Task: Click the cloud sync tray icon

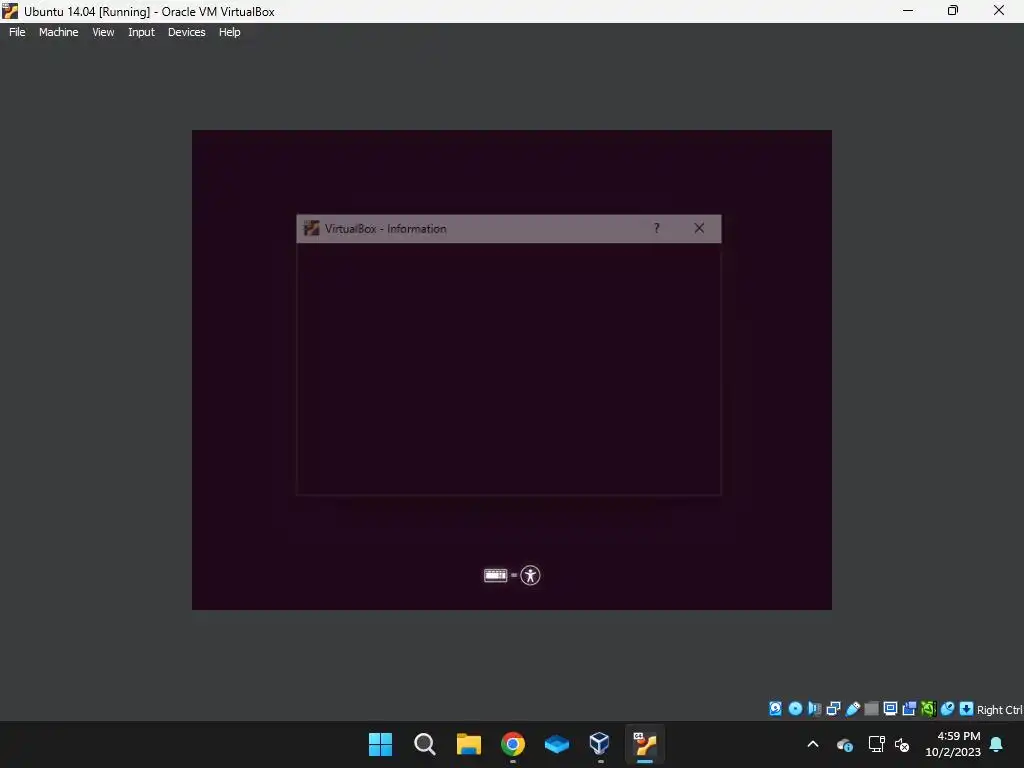Action: tap(845, 744)
